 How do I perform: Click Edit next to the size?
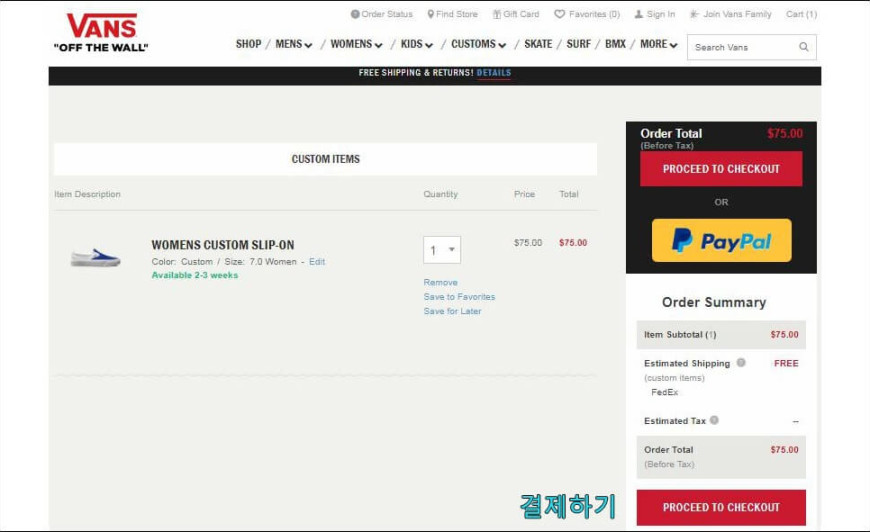coord(317,261)
